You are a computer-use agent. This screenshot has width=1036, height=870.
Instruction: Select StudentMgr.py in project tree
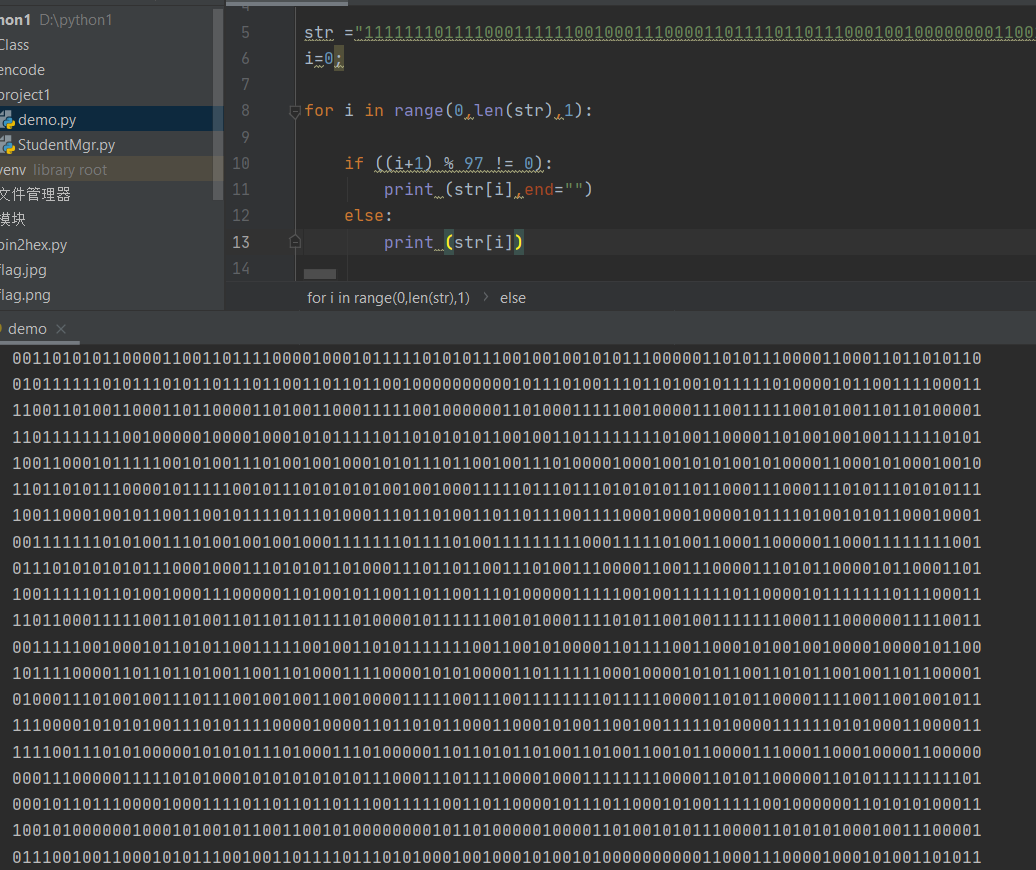[x=66, y=145]
